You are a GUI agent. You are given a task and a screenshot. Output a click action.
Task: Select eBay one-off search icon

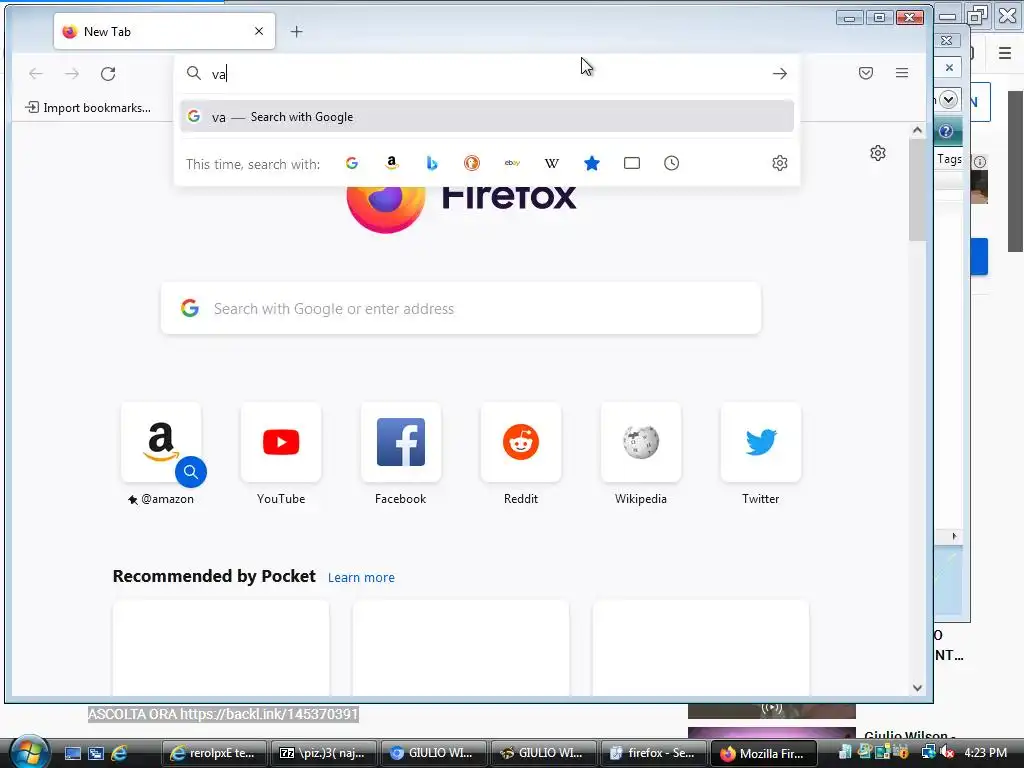click(512, 163)
